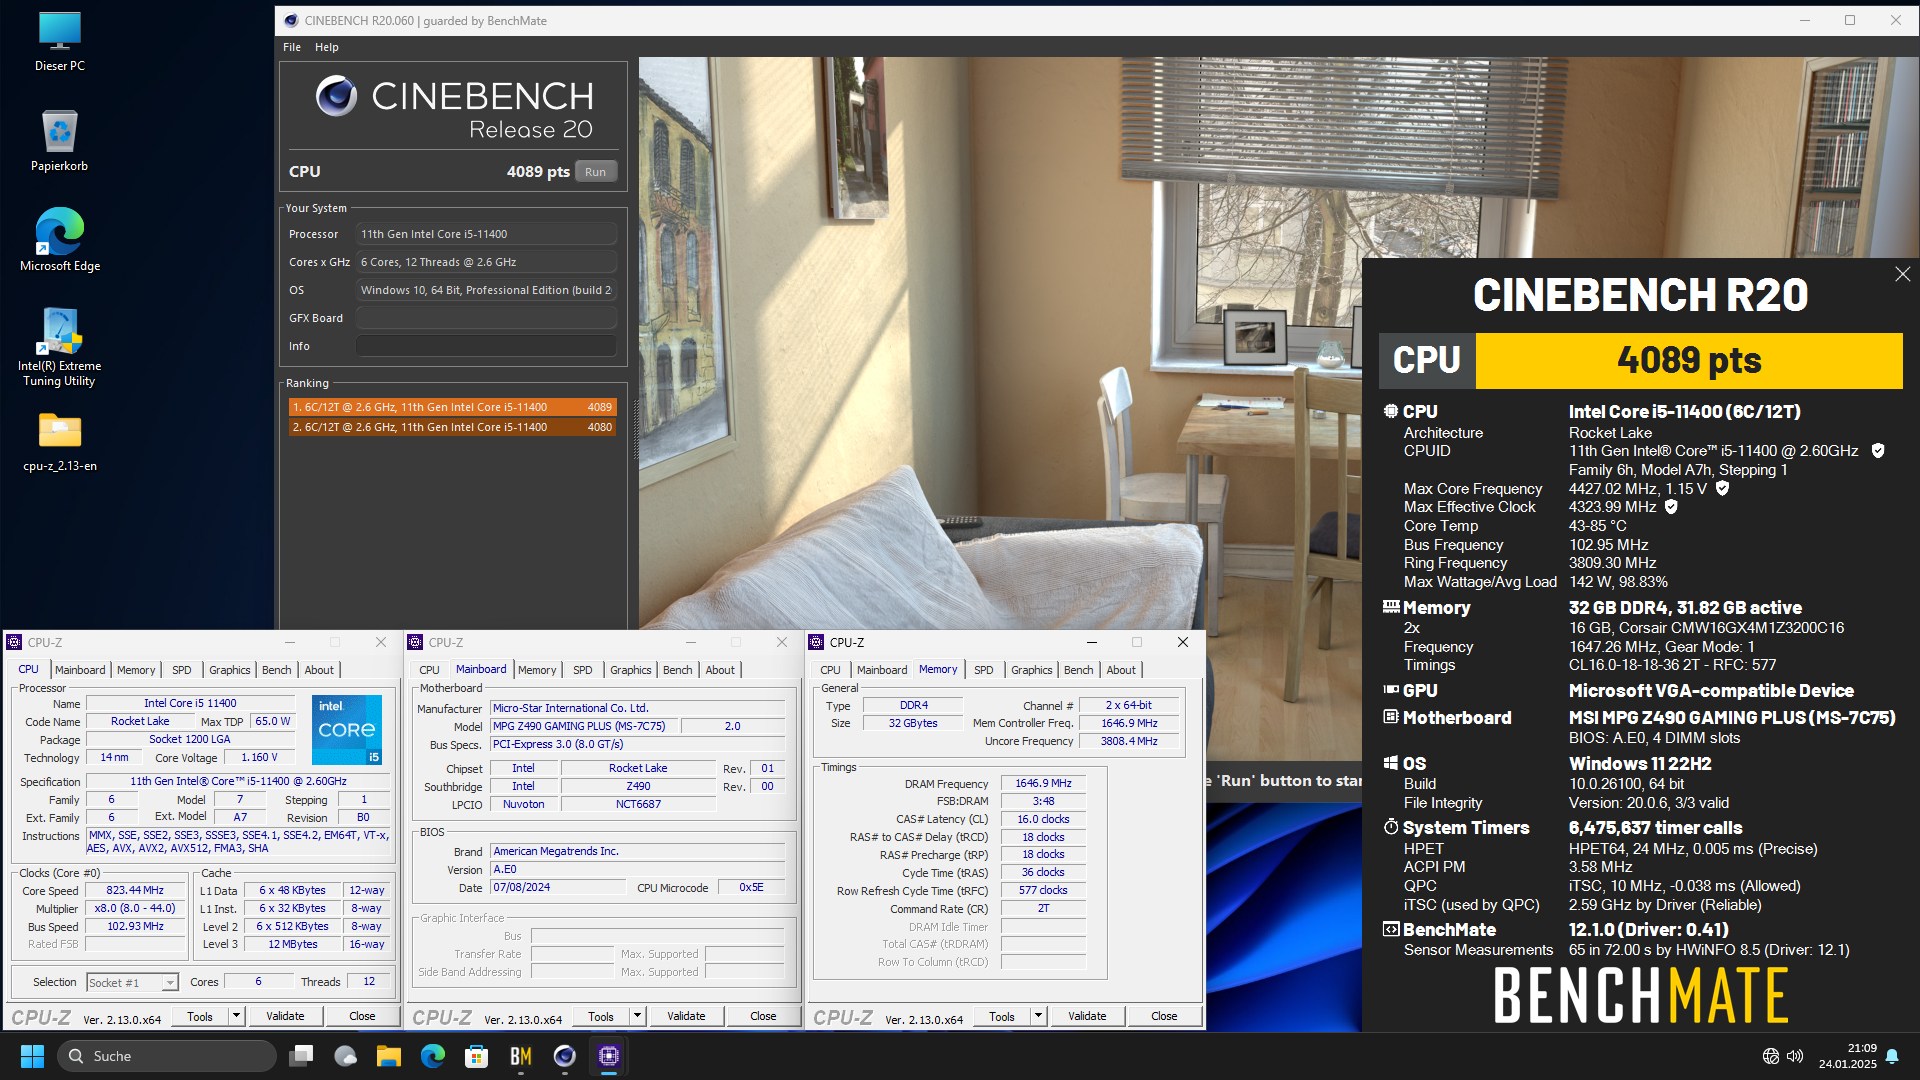Click Validate in first CPU-Z window

(x=285, y=1016)
